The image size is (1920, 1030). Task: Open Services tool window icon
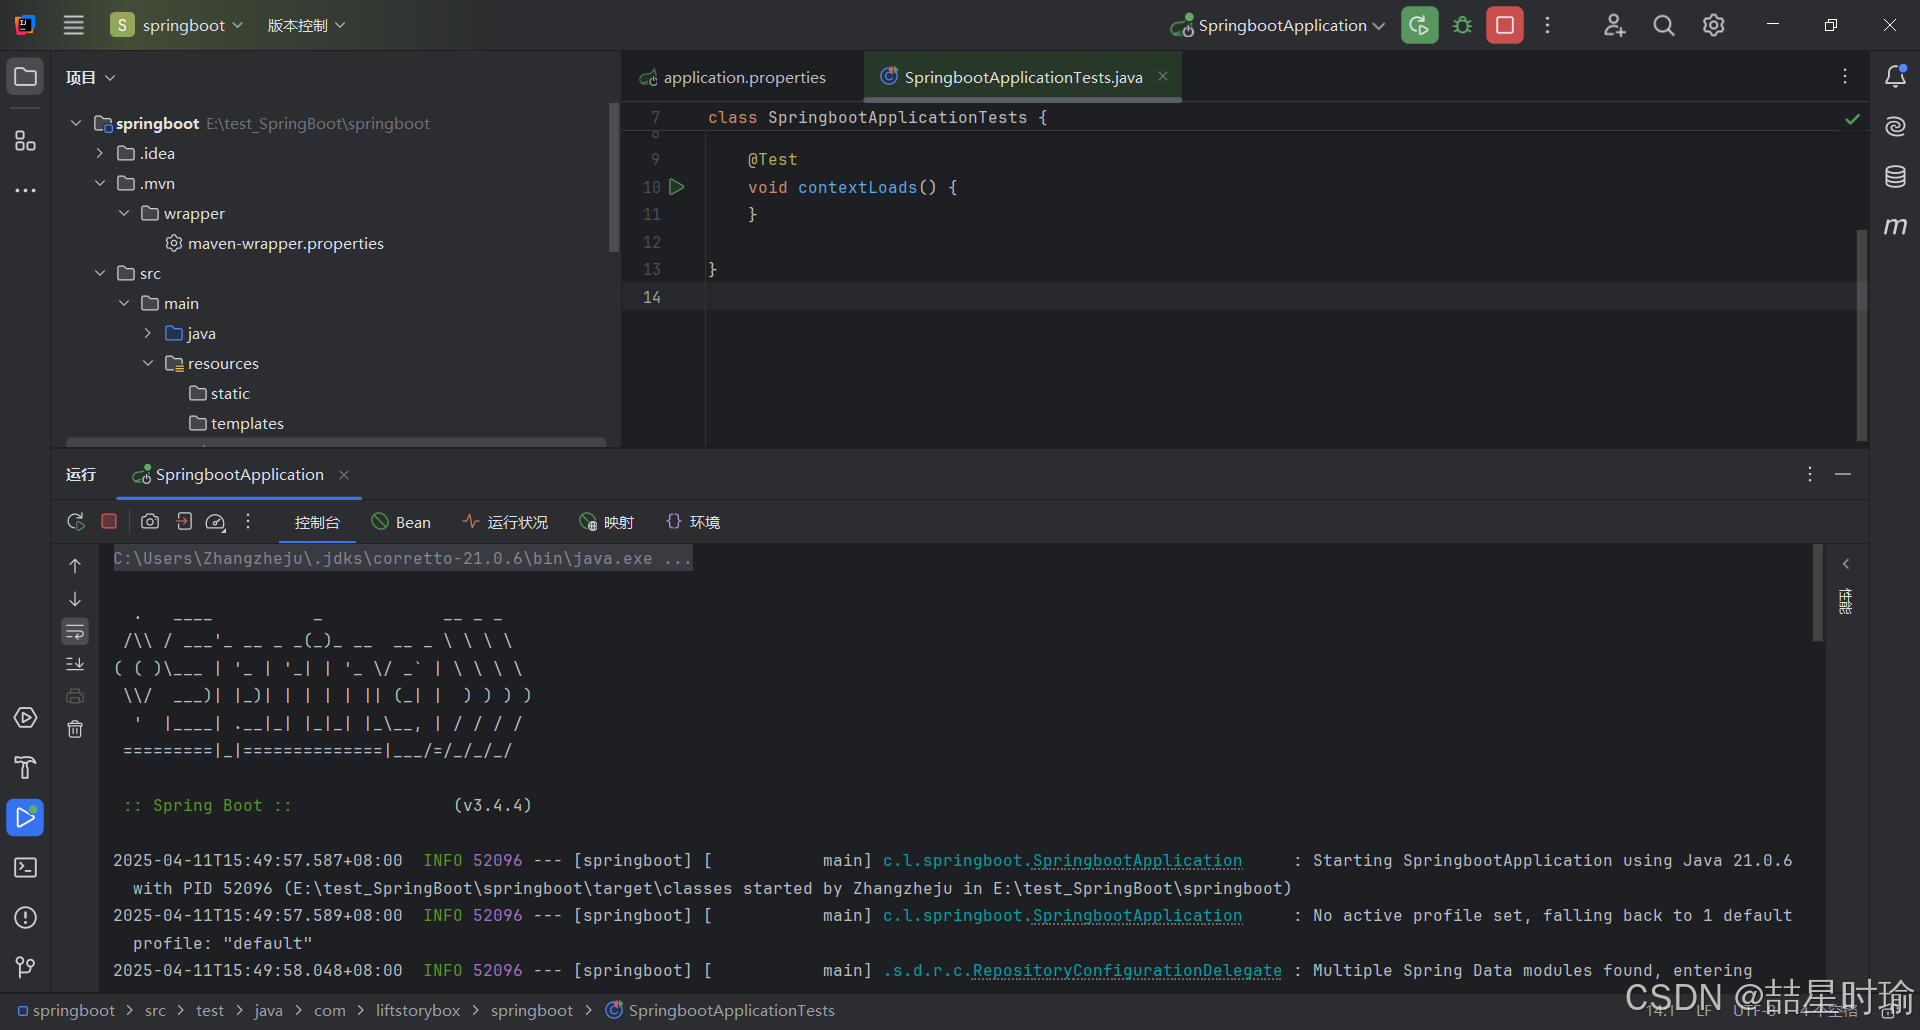pyautogui.click(x=25, y=718)
